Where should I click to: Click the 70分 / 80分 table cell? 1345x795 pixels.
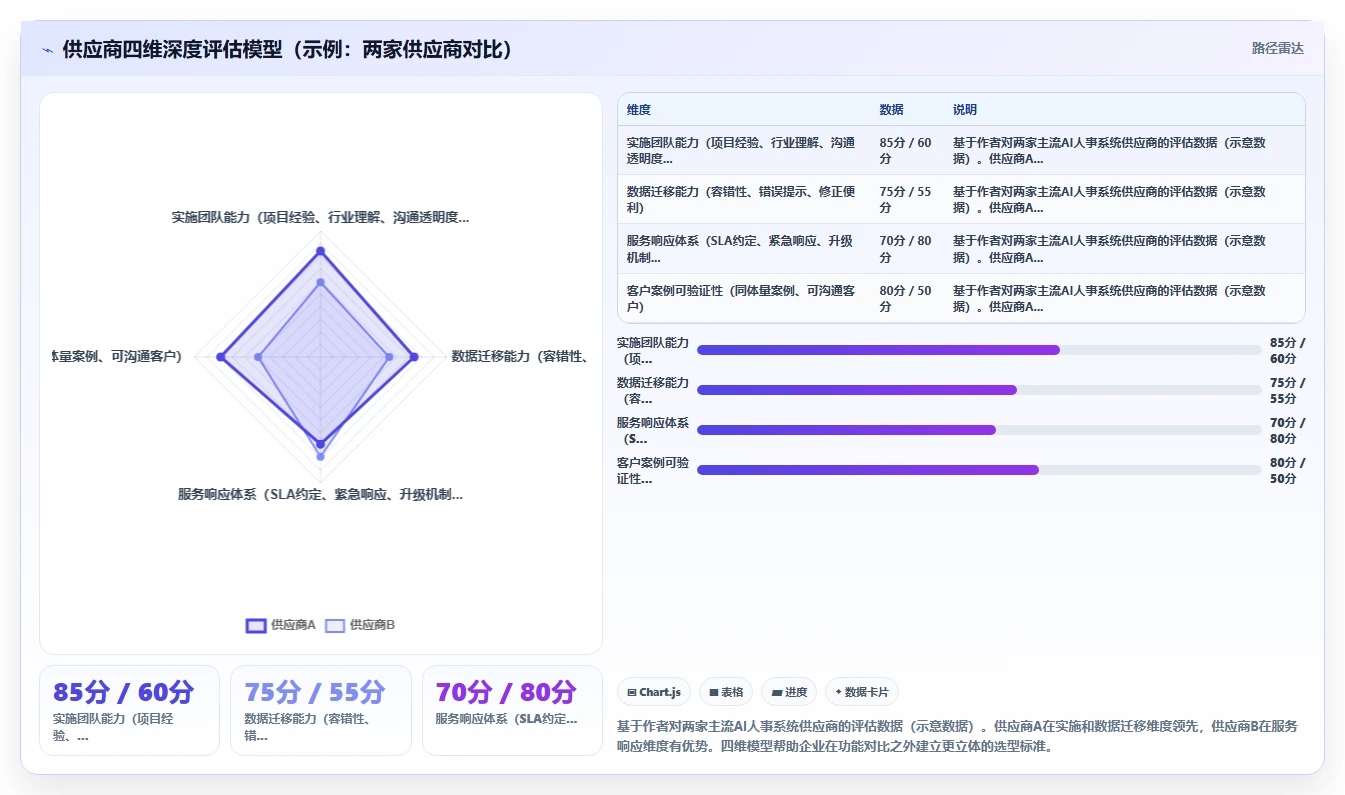905,249
